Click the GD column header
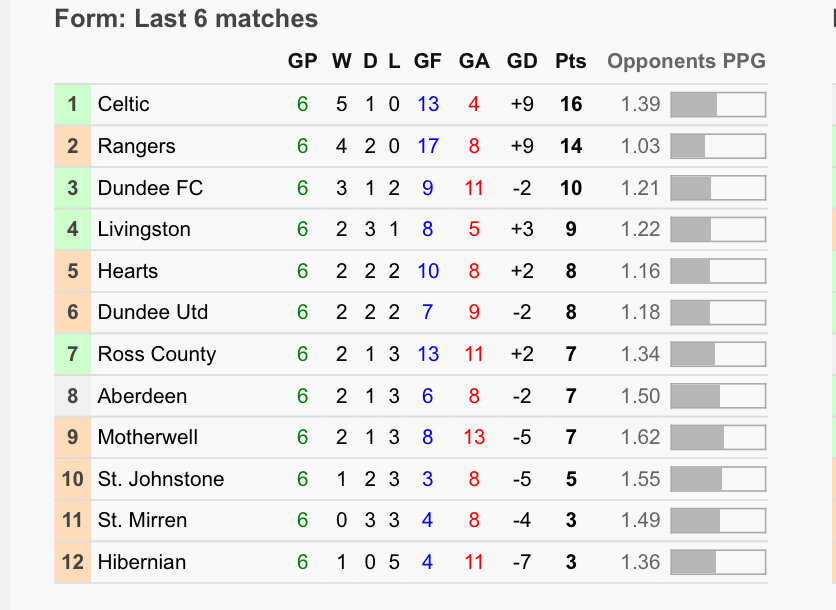Viewport: 836px width, 610px height. [x=522, y=61]
